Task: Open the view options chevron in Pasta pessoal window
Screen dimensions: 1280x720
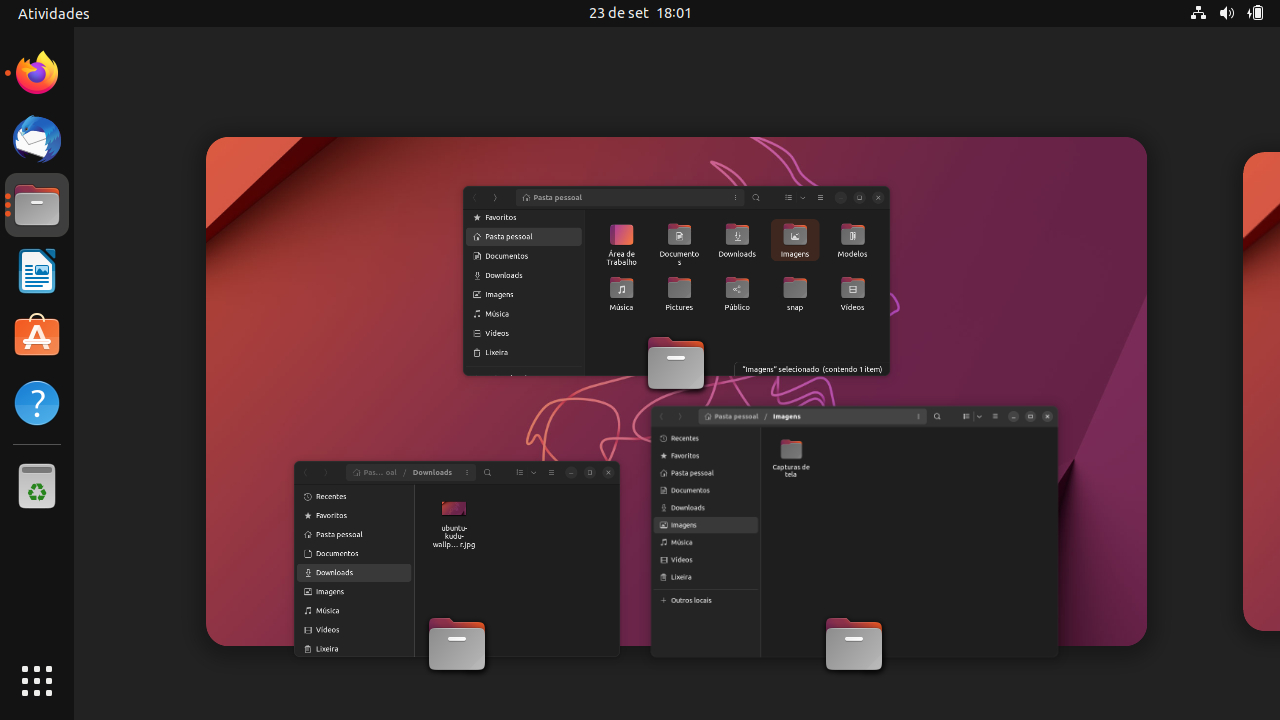Action: coord(803,197)
